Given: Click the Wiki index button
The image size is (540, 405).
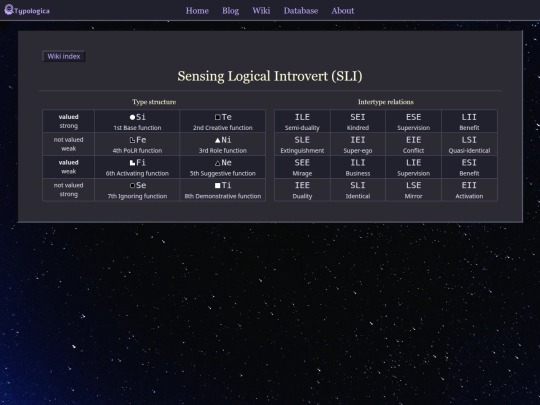Looking at the screenshot, I should (x=64, y=56).
